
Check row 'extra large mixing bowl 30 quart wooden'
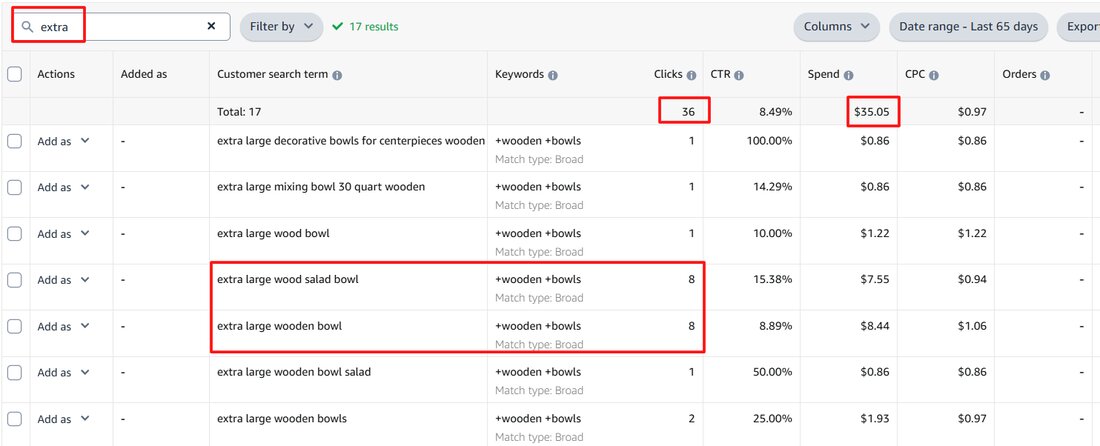click(15, 187)
